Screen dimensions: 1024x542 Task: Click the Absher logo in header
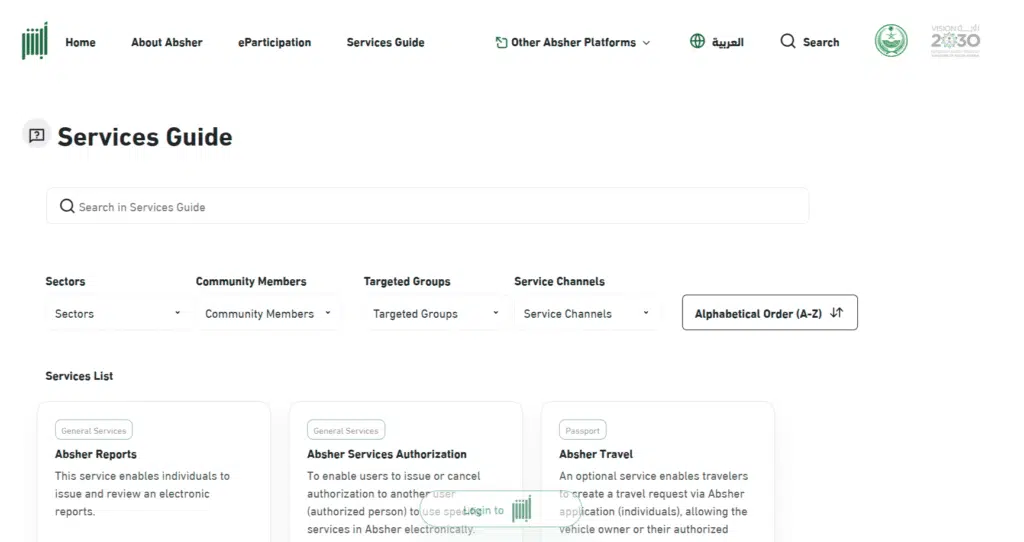(35, 42)
